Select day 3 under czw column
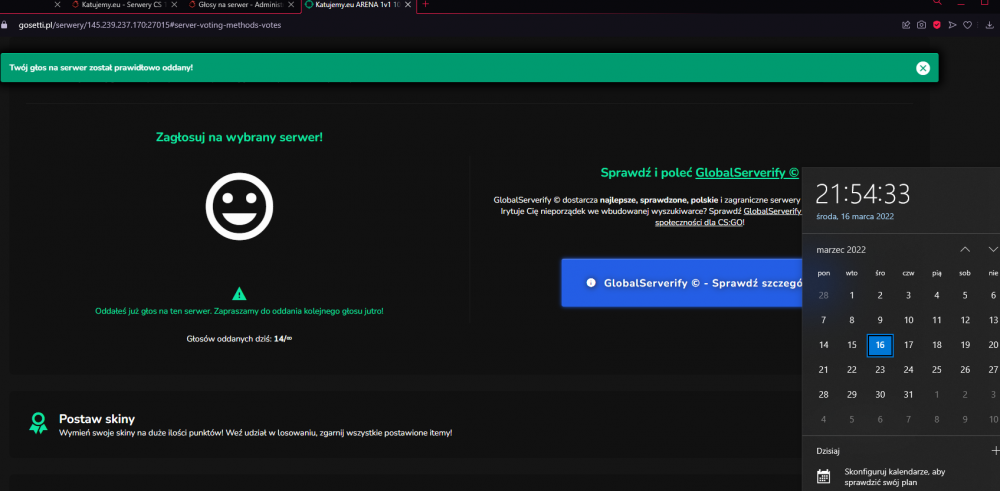1000x491 pixels. [x=908, y=295]
